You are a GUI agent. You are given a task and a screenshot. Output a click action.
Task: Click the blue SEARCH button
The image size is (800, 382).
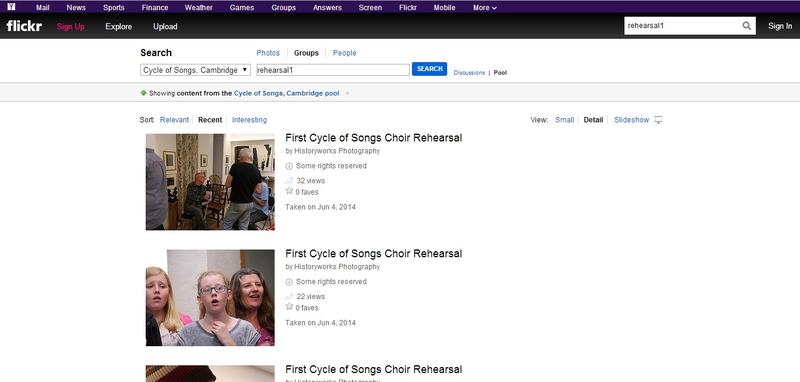[430, 69]
